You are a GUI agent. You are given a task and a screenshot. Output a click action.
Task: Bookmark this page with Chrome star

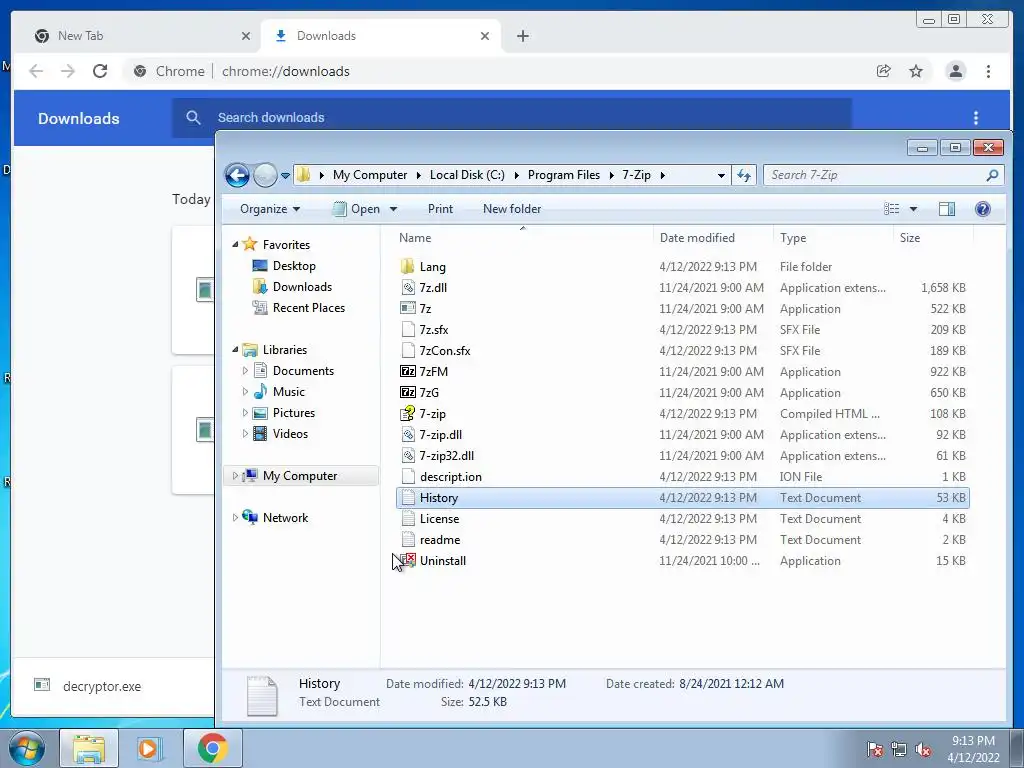point(916,71)
